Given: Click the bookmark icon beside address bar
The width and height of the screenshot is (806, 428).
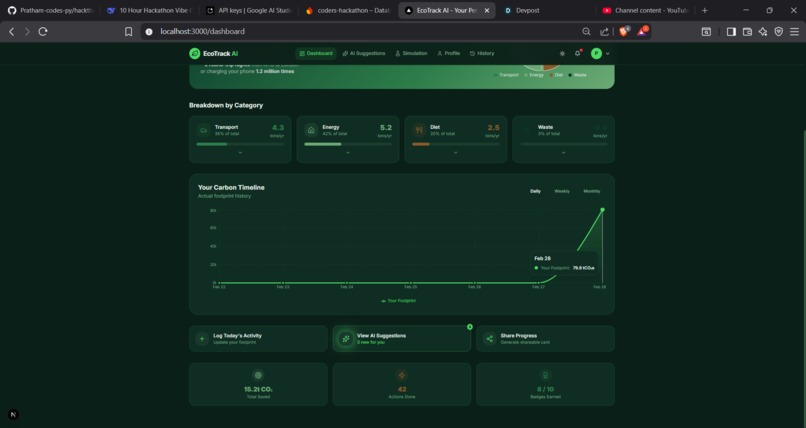Looking at the screenshot, I should (x=129, y=31).
